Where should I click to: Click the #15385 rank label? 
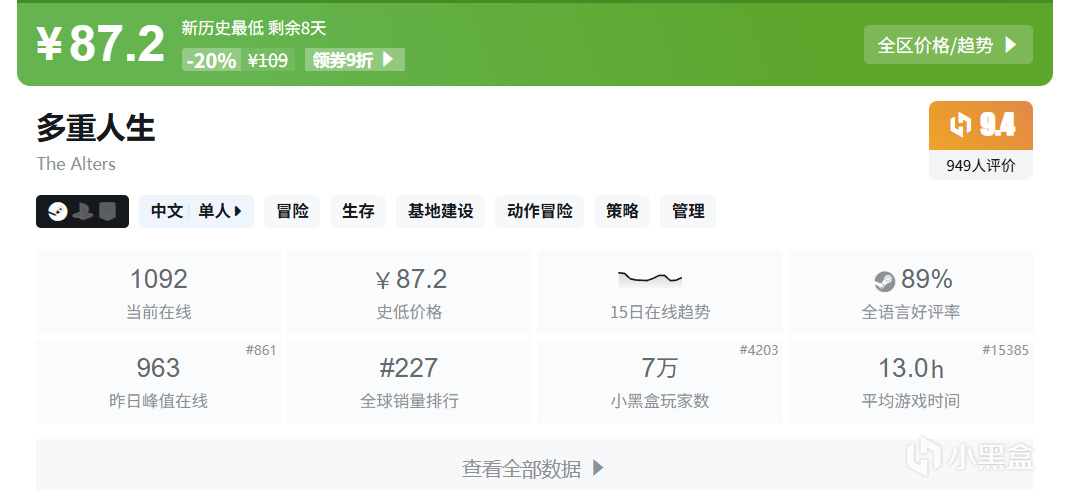1005,351
